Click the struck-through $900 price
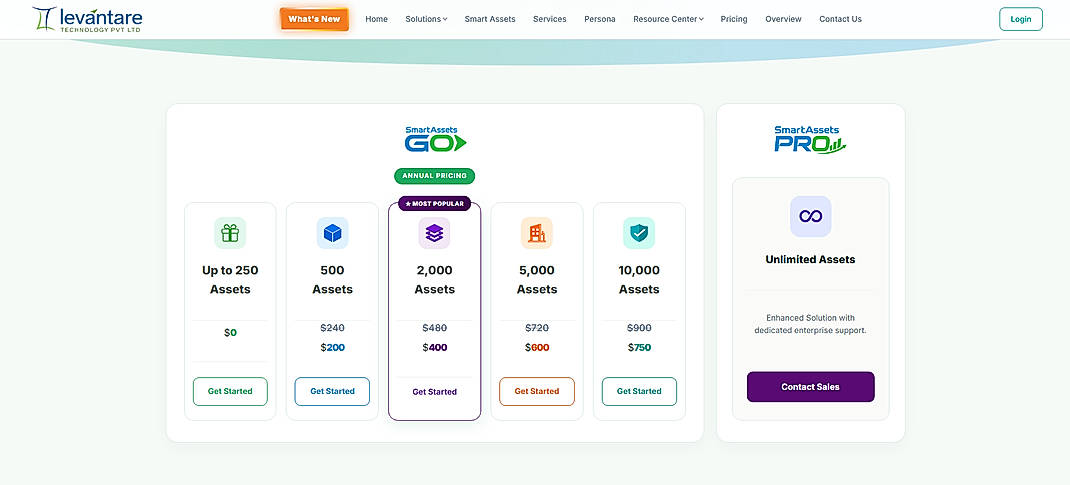This screenshot has width=1070, height=485. click(639, 328)
